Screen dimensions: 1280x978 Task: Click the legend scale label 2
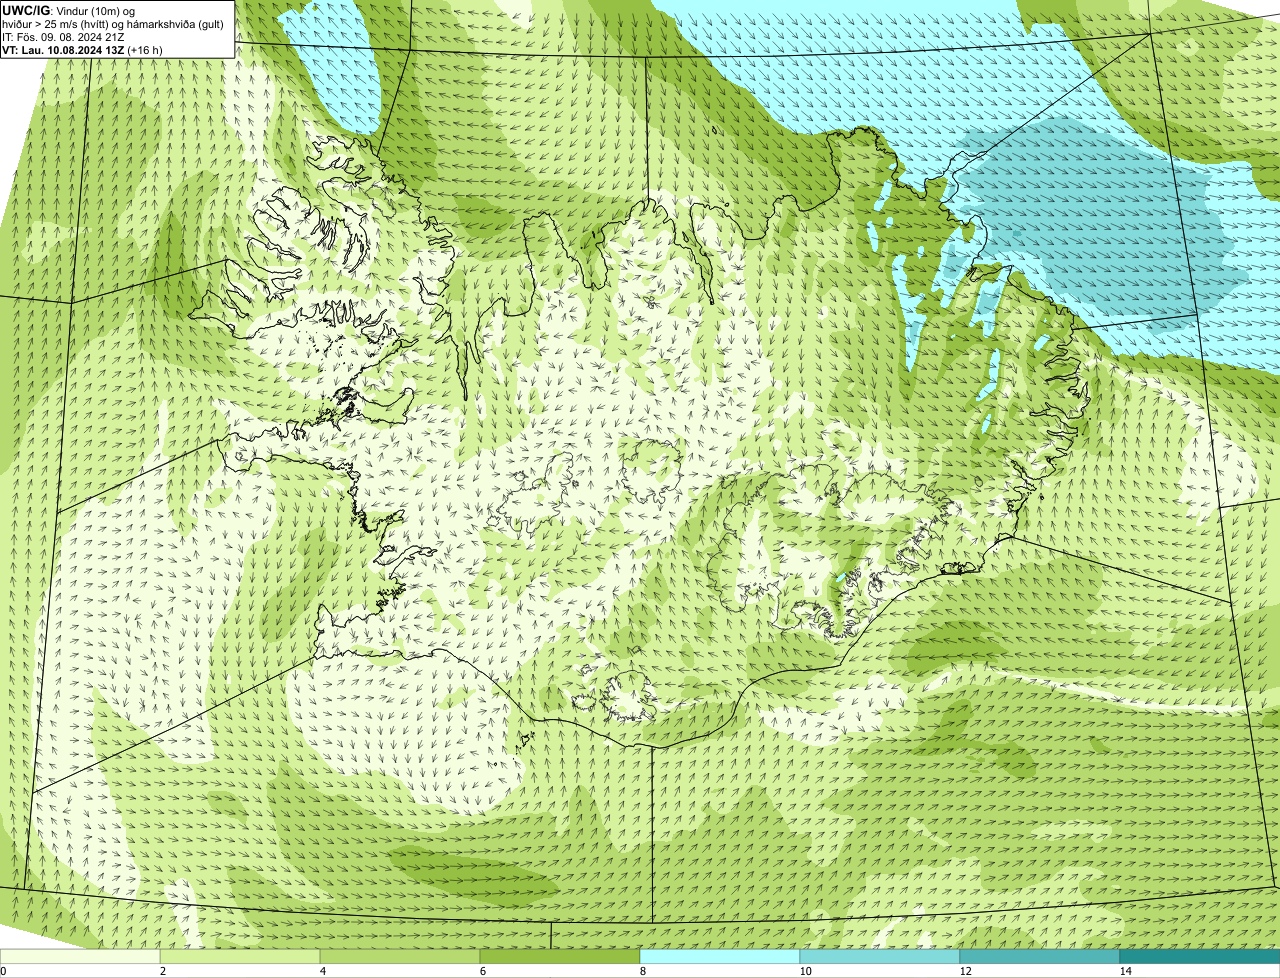coord(161,971)
